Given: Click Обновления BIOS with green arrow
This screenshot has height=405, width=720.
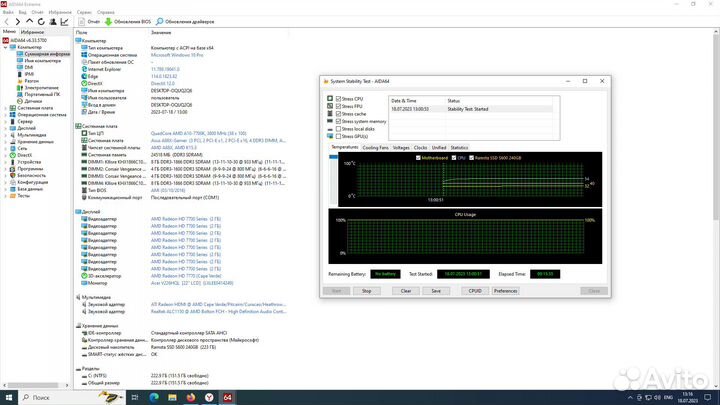Looking at the screenshot, I should coord(128,22).
